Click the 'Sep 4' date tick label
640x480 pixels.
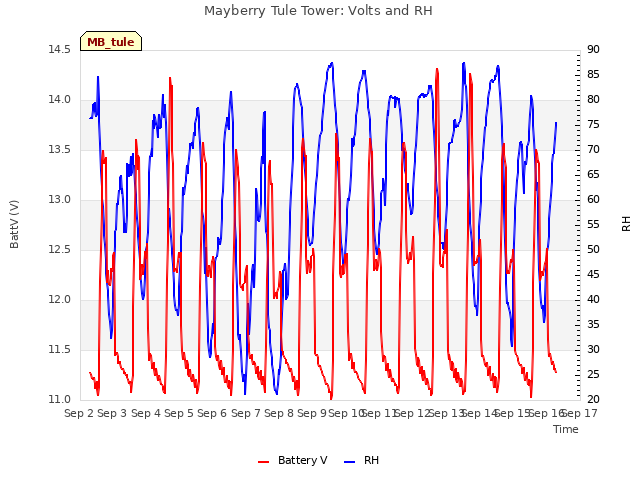point(146,413)
